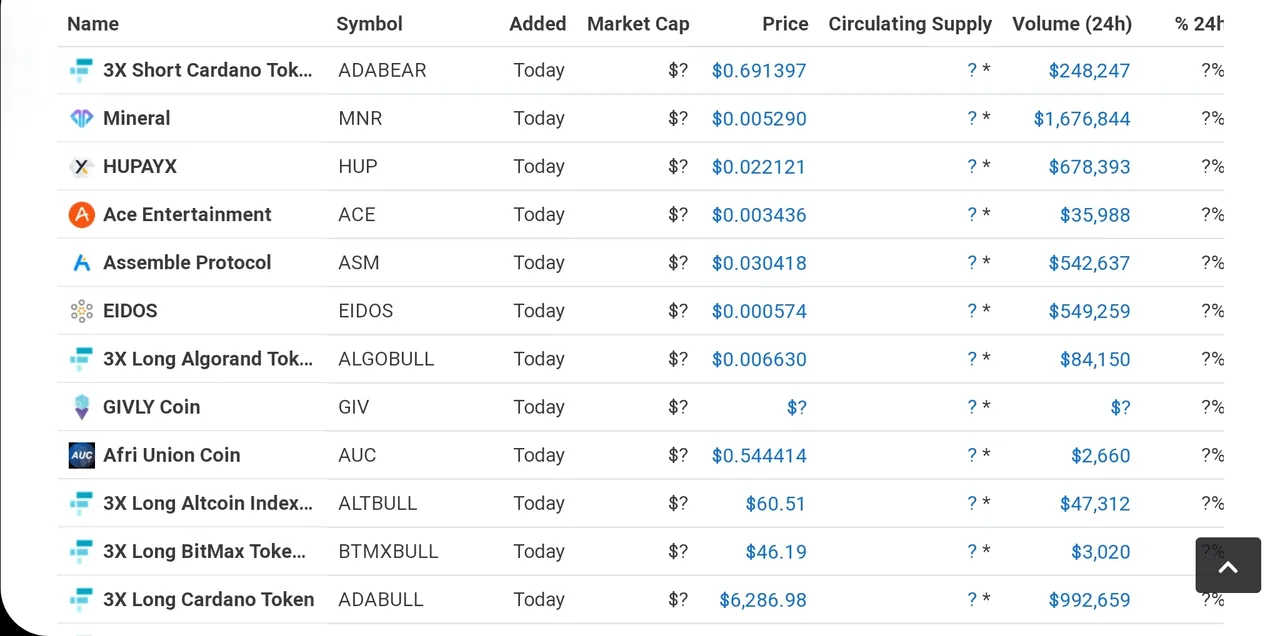
Task: Click the 3X Long Cardano Token icon
Action: pos(81,599)
